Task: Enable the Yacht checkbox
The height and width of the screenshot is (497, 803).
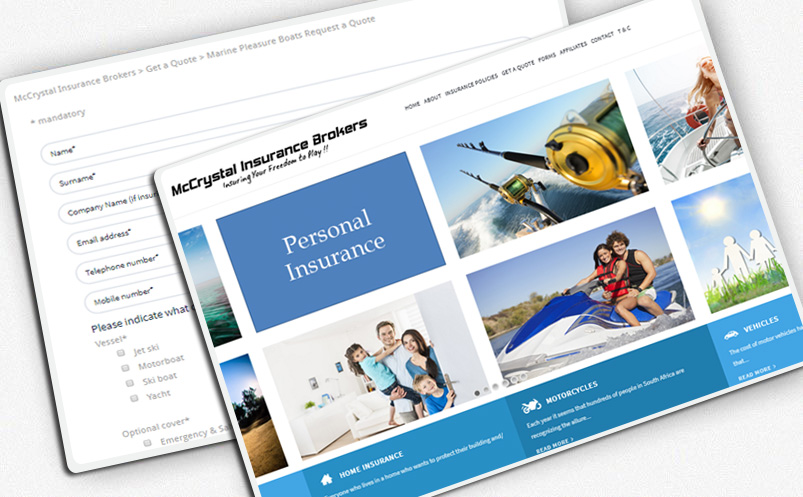Action: pos(133,397)
